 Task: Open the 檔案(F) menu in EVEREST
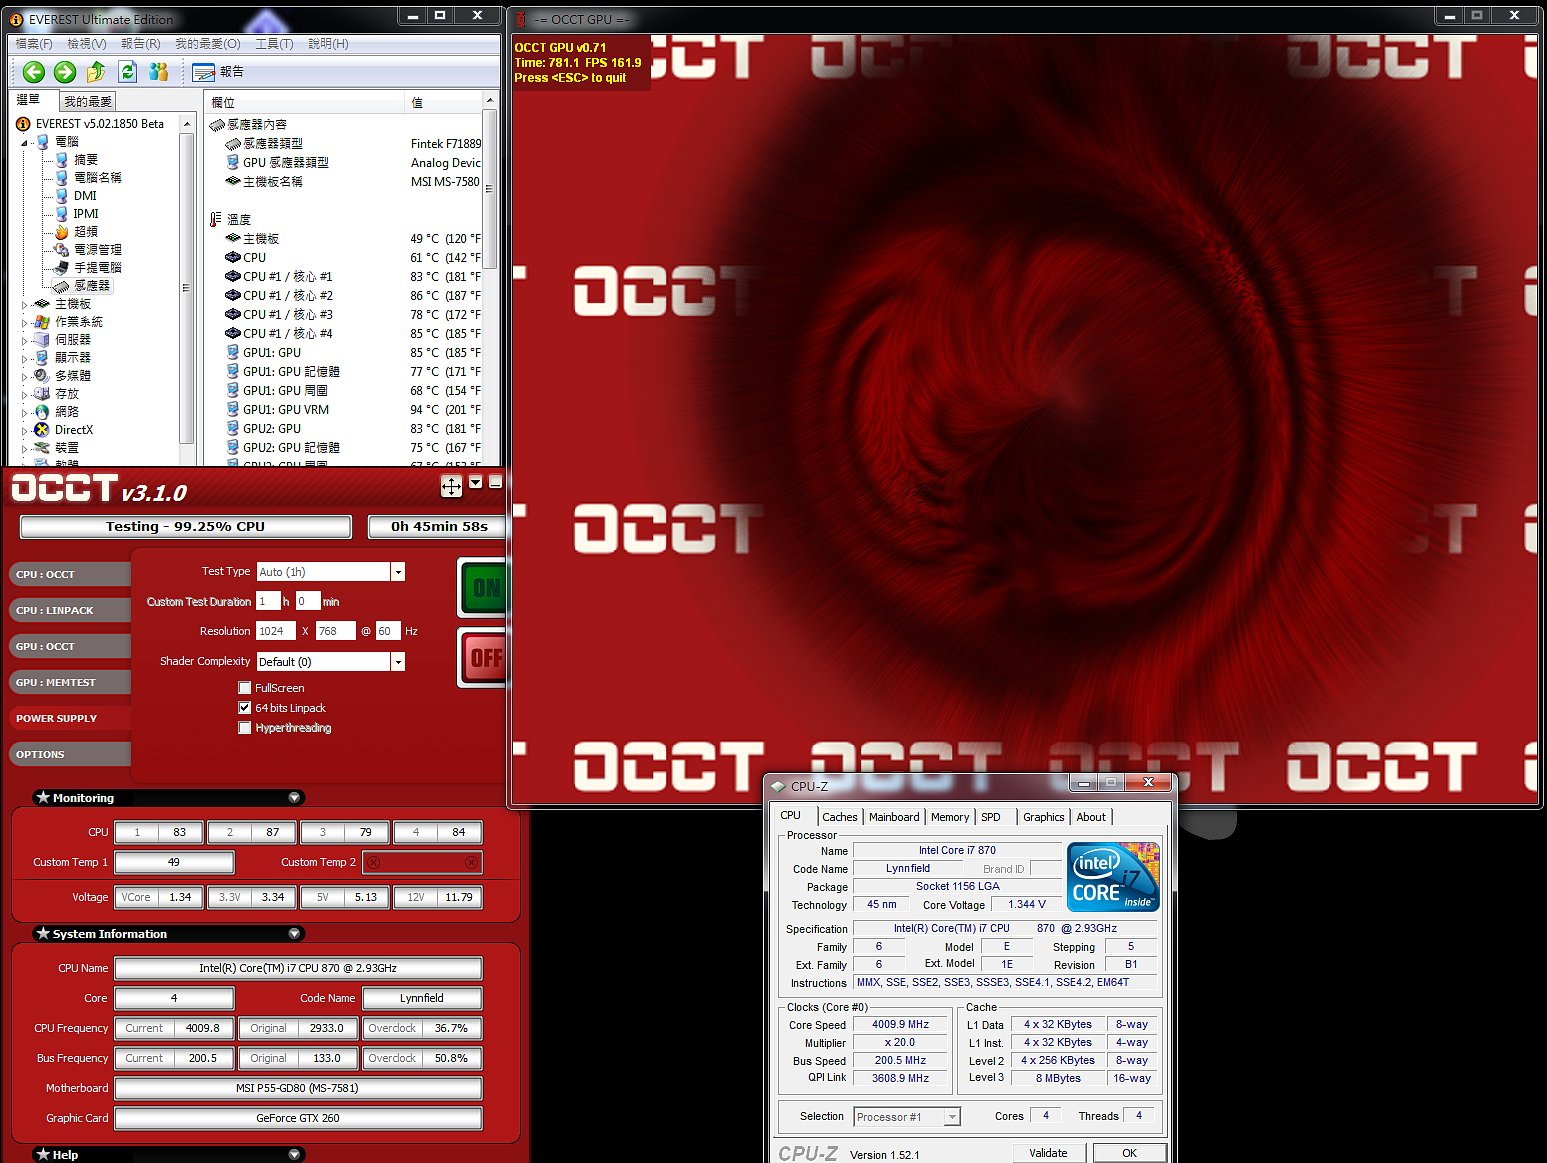pos(34,44)
